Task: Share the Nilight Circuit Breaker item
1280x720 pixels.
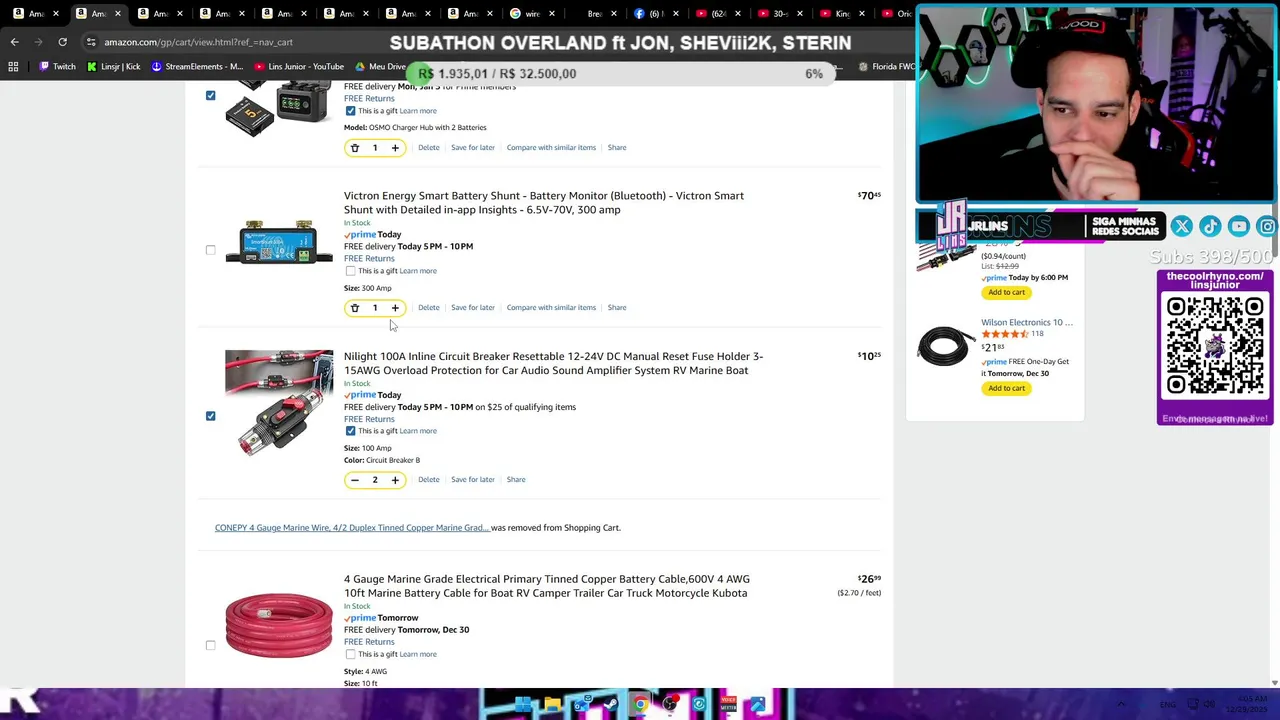Action: 516,480
